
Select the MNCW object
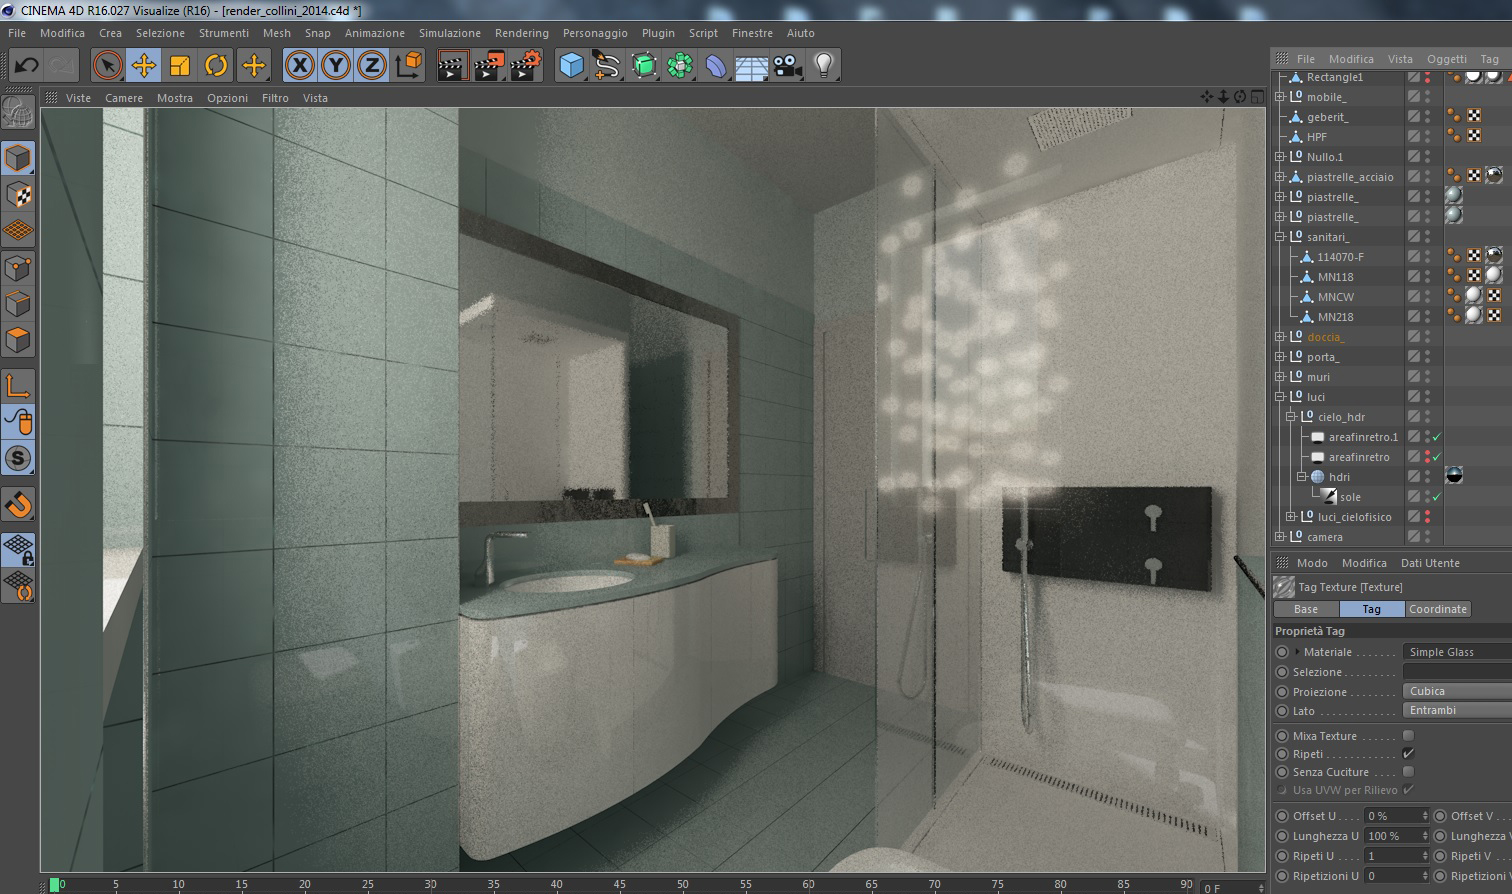tap(1335, 297)
